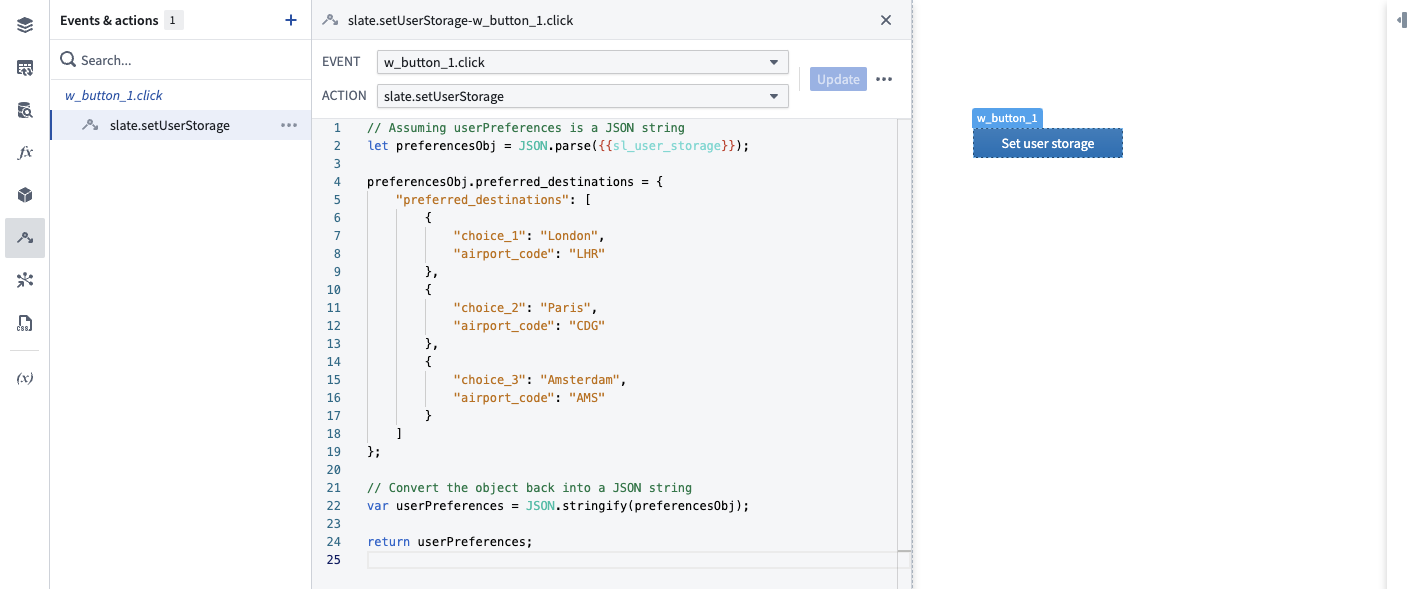Open the CSS styles file icon
The width and height of the screenshot is (1416, 589).
tap(25, 323)
